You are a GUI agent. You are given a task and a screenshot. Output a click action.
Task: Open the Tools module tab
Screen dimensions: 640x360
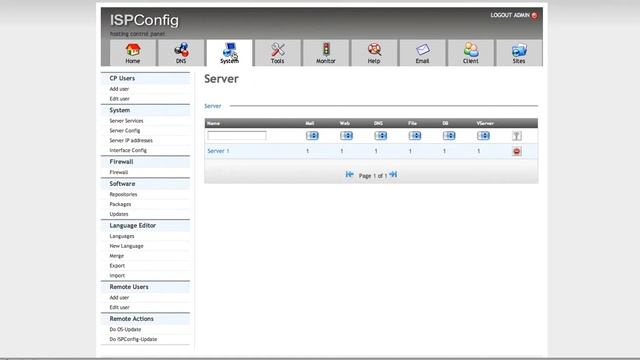tap(278, 53)
